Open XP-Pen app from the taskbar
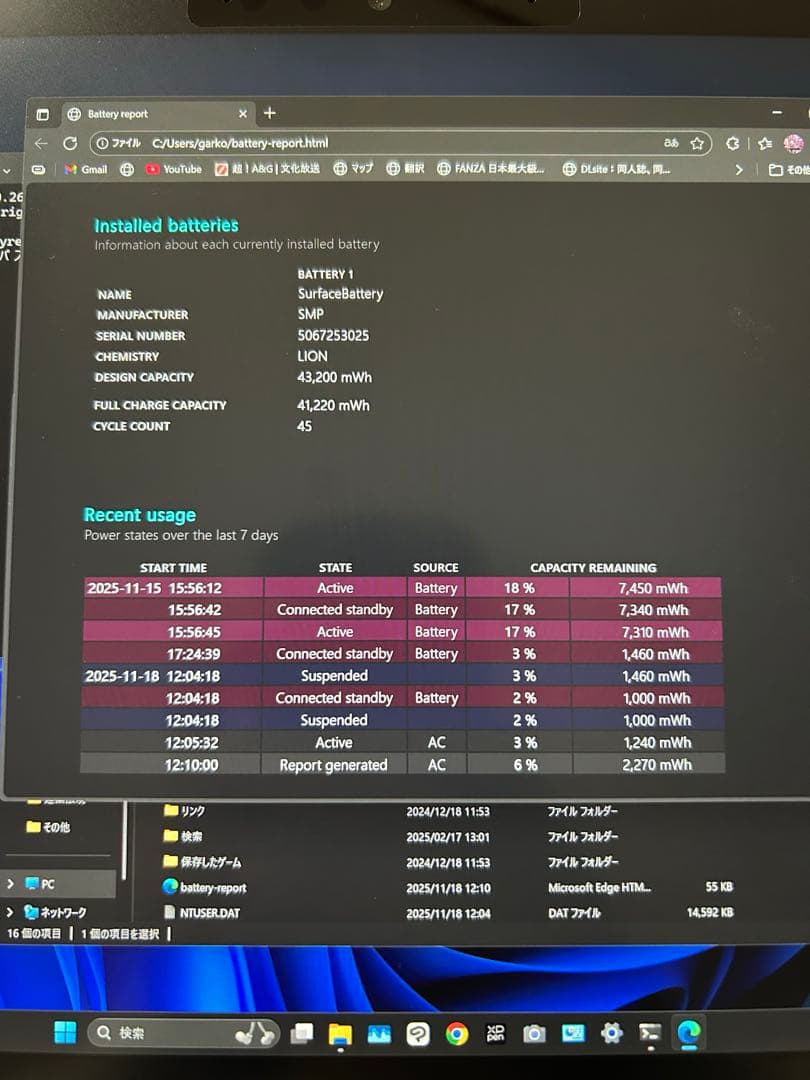This screenshot has height=1080, width=810. [x=495, y=1033]
